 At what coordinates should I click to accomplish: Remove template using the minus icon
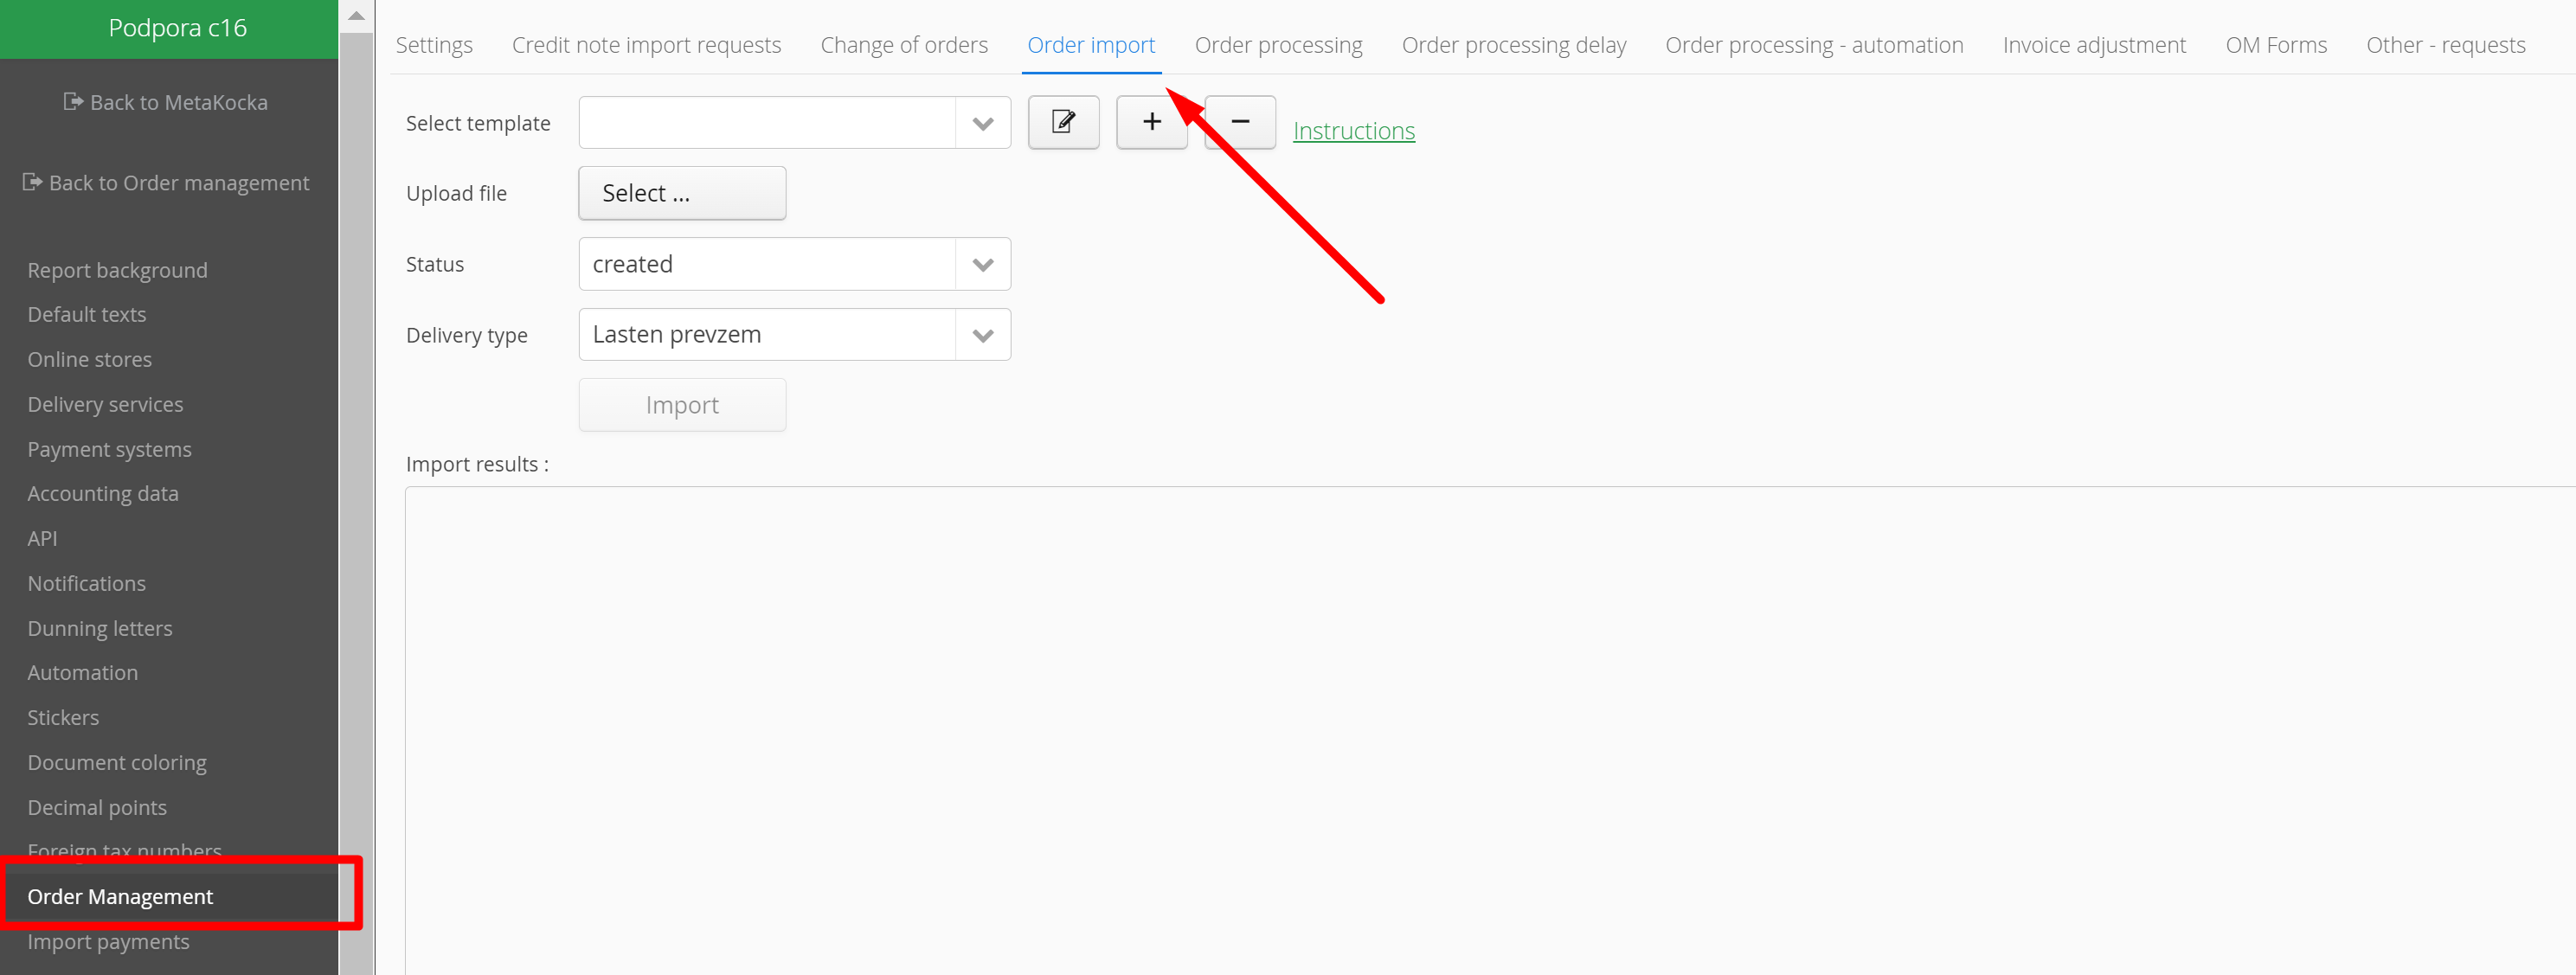click(x=1240, y=122)
